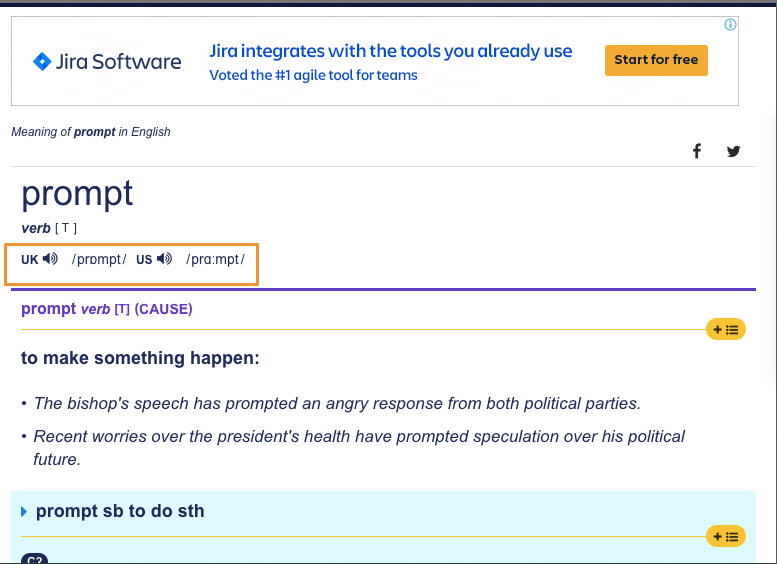Click the definition 'to make something happen:'
The height and width of the screenshot is (564, 777).
[x=140, y=358]
